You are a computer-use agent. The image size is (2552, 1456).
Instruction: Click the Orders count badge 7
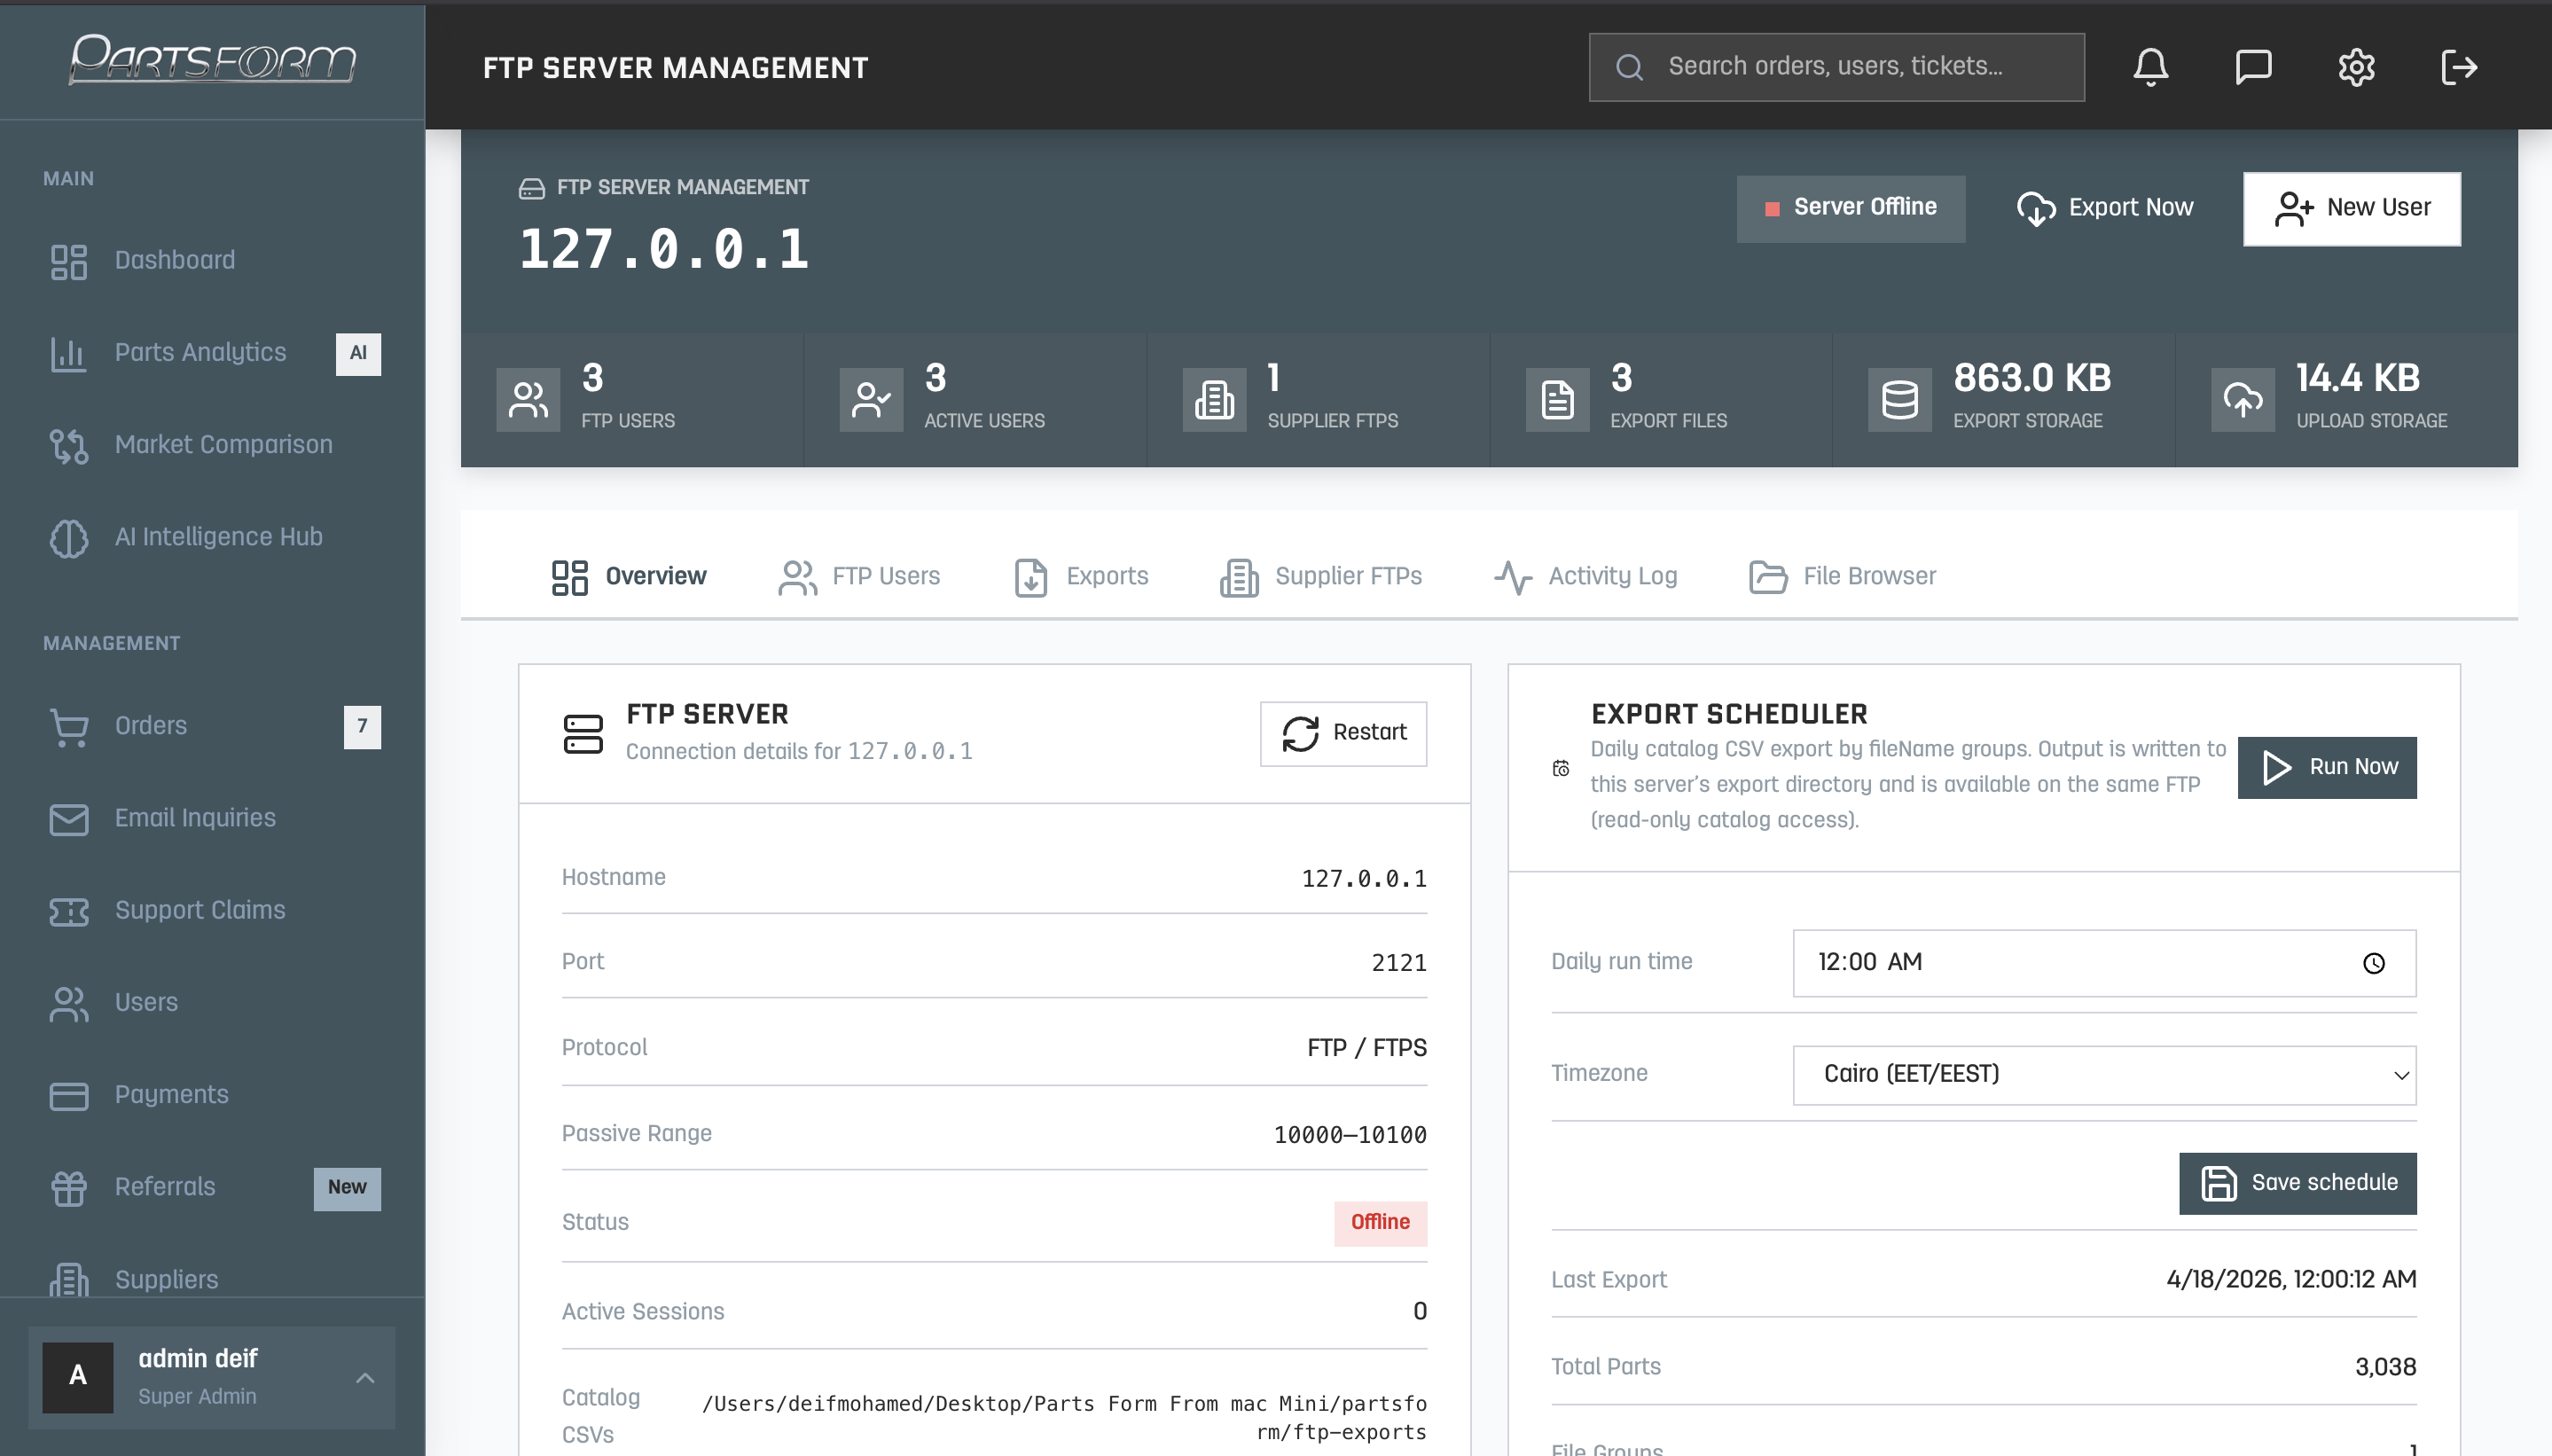362,727
